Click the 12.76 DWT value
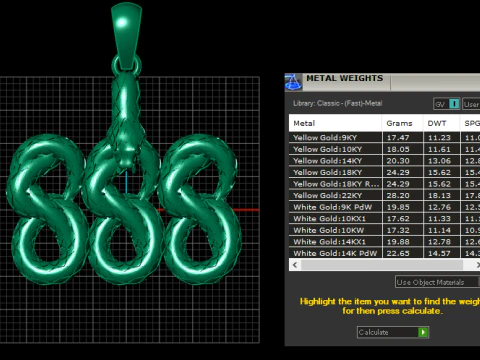Screen dimensions: 480x360 439,207
